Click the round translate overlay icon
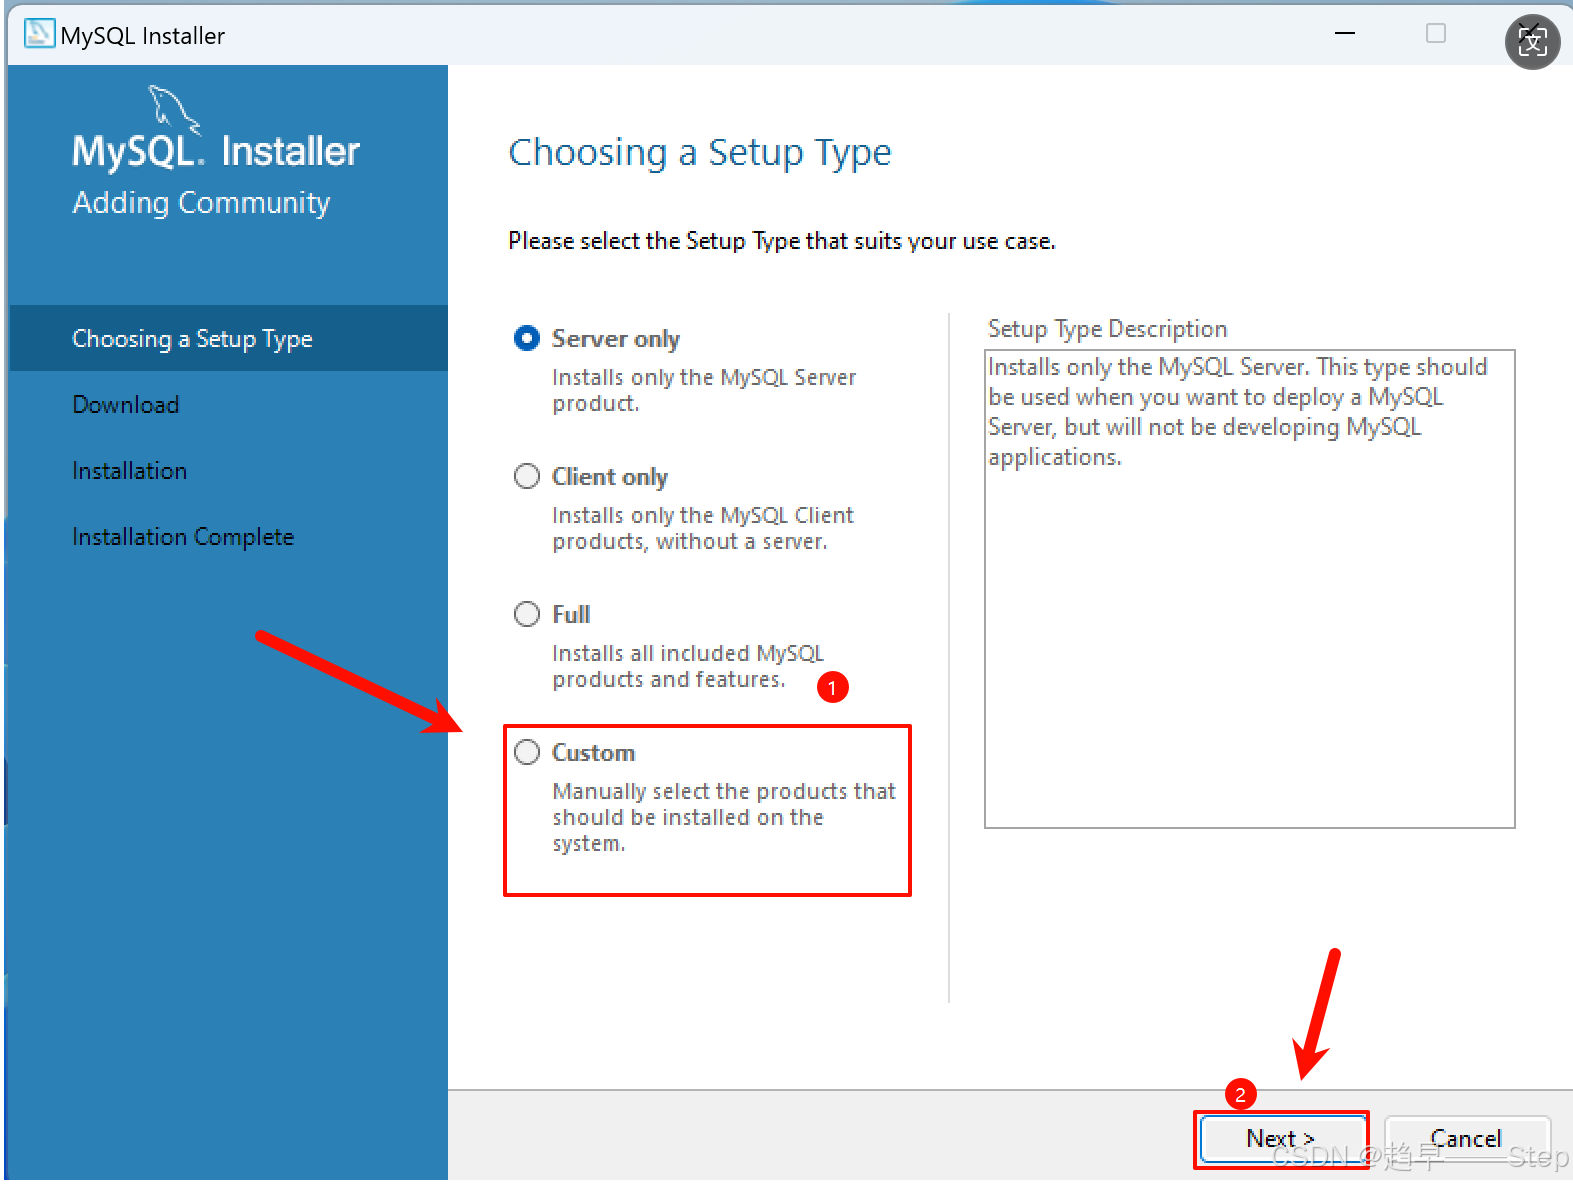 [x=1532, y=41]
